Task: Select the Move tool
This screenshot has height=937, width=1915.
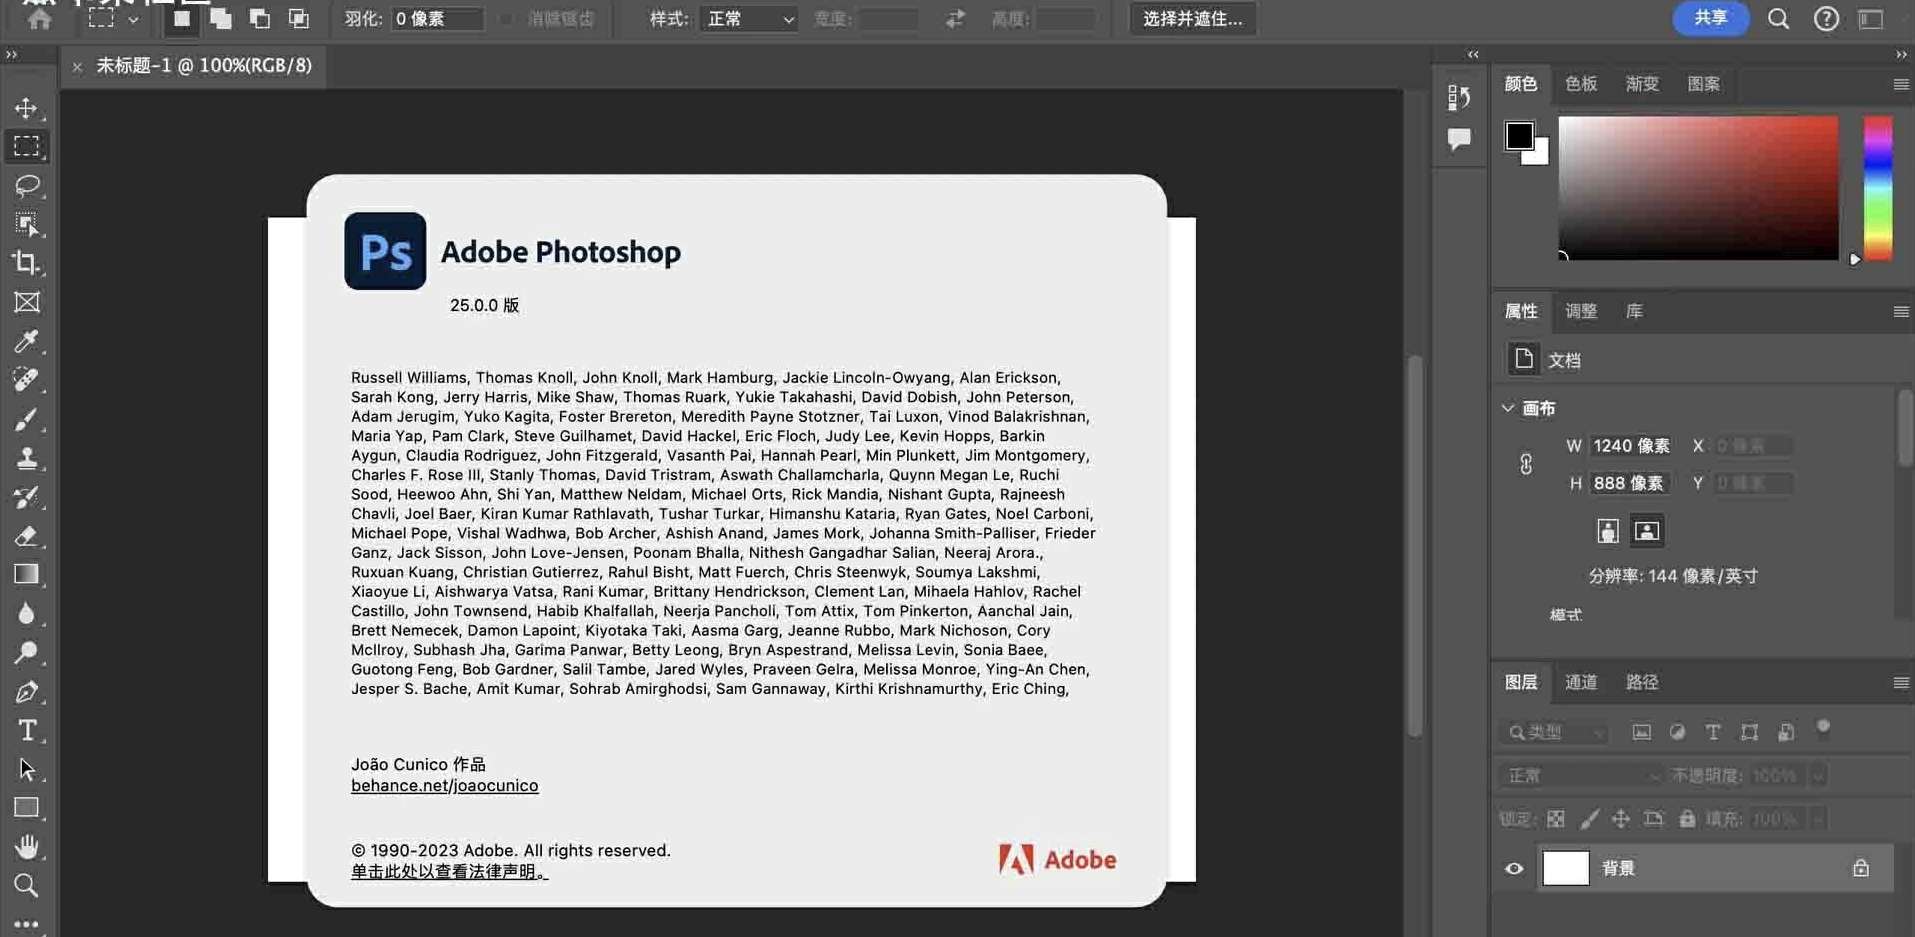Action: [26, 108]
